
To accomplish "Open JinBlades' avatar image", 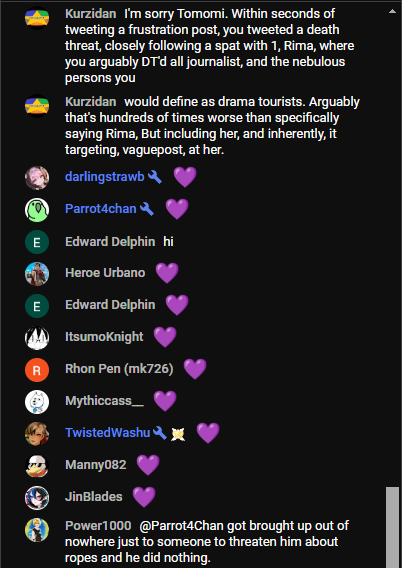I will 37,498.
